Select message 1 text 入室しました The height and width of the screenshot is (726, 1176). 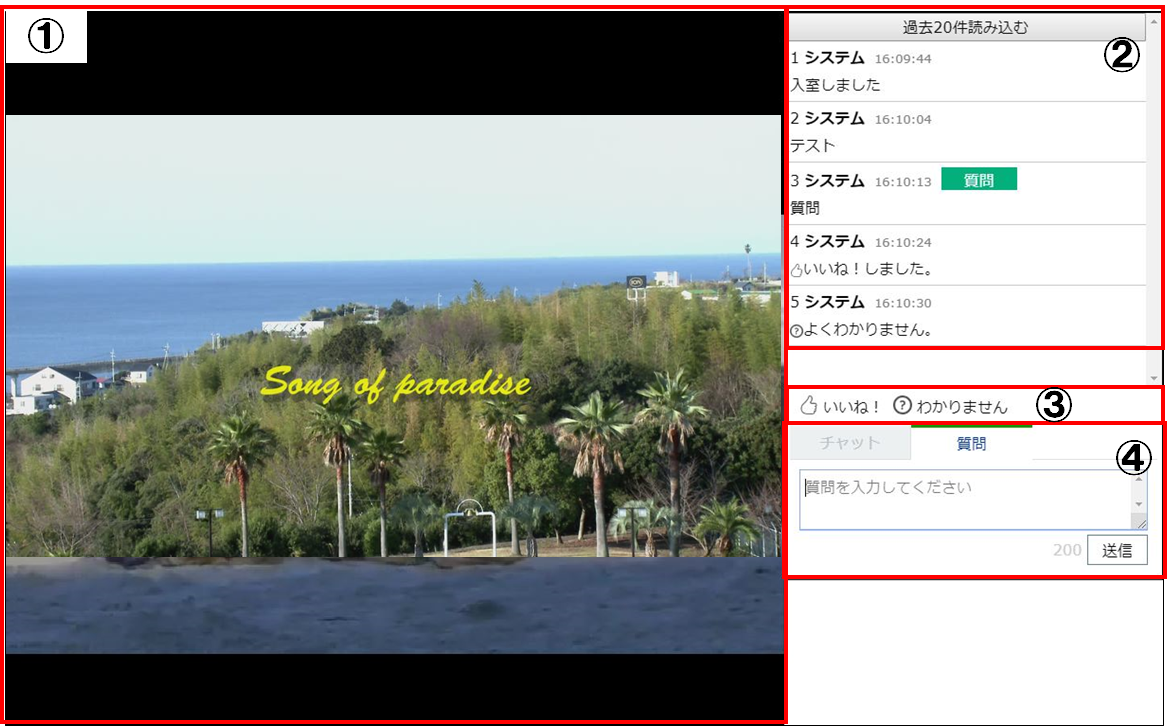click(836, 85)
